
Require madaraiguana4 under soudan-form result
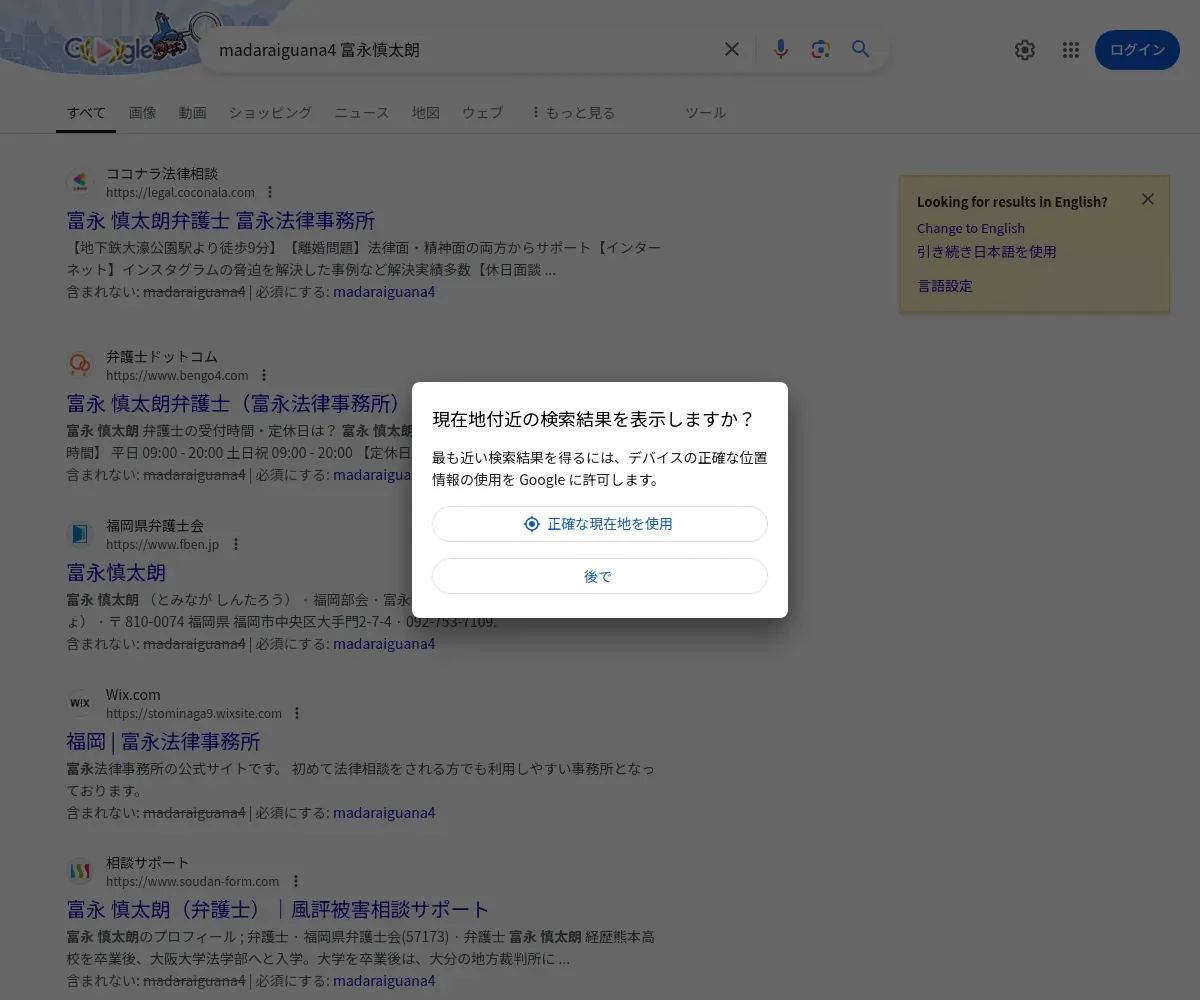tap(384, 981)
